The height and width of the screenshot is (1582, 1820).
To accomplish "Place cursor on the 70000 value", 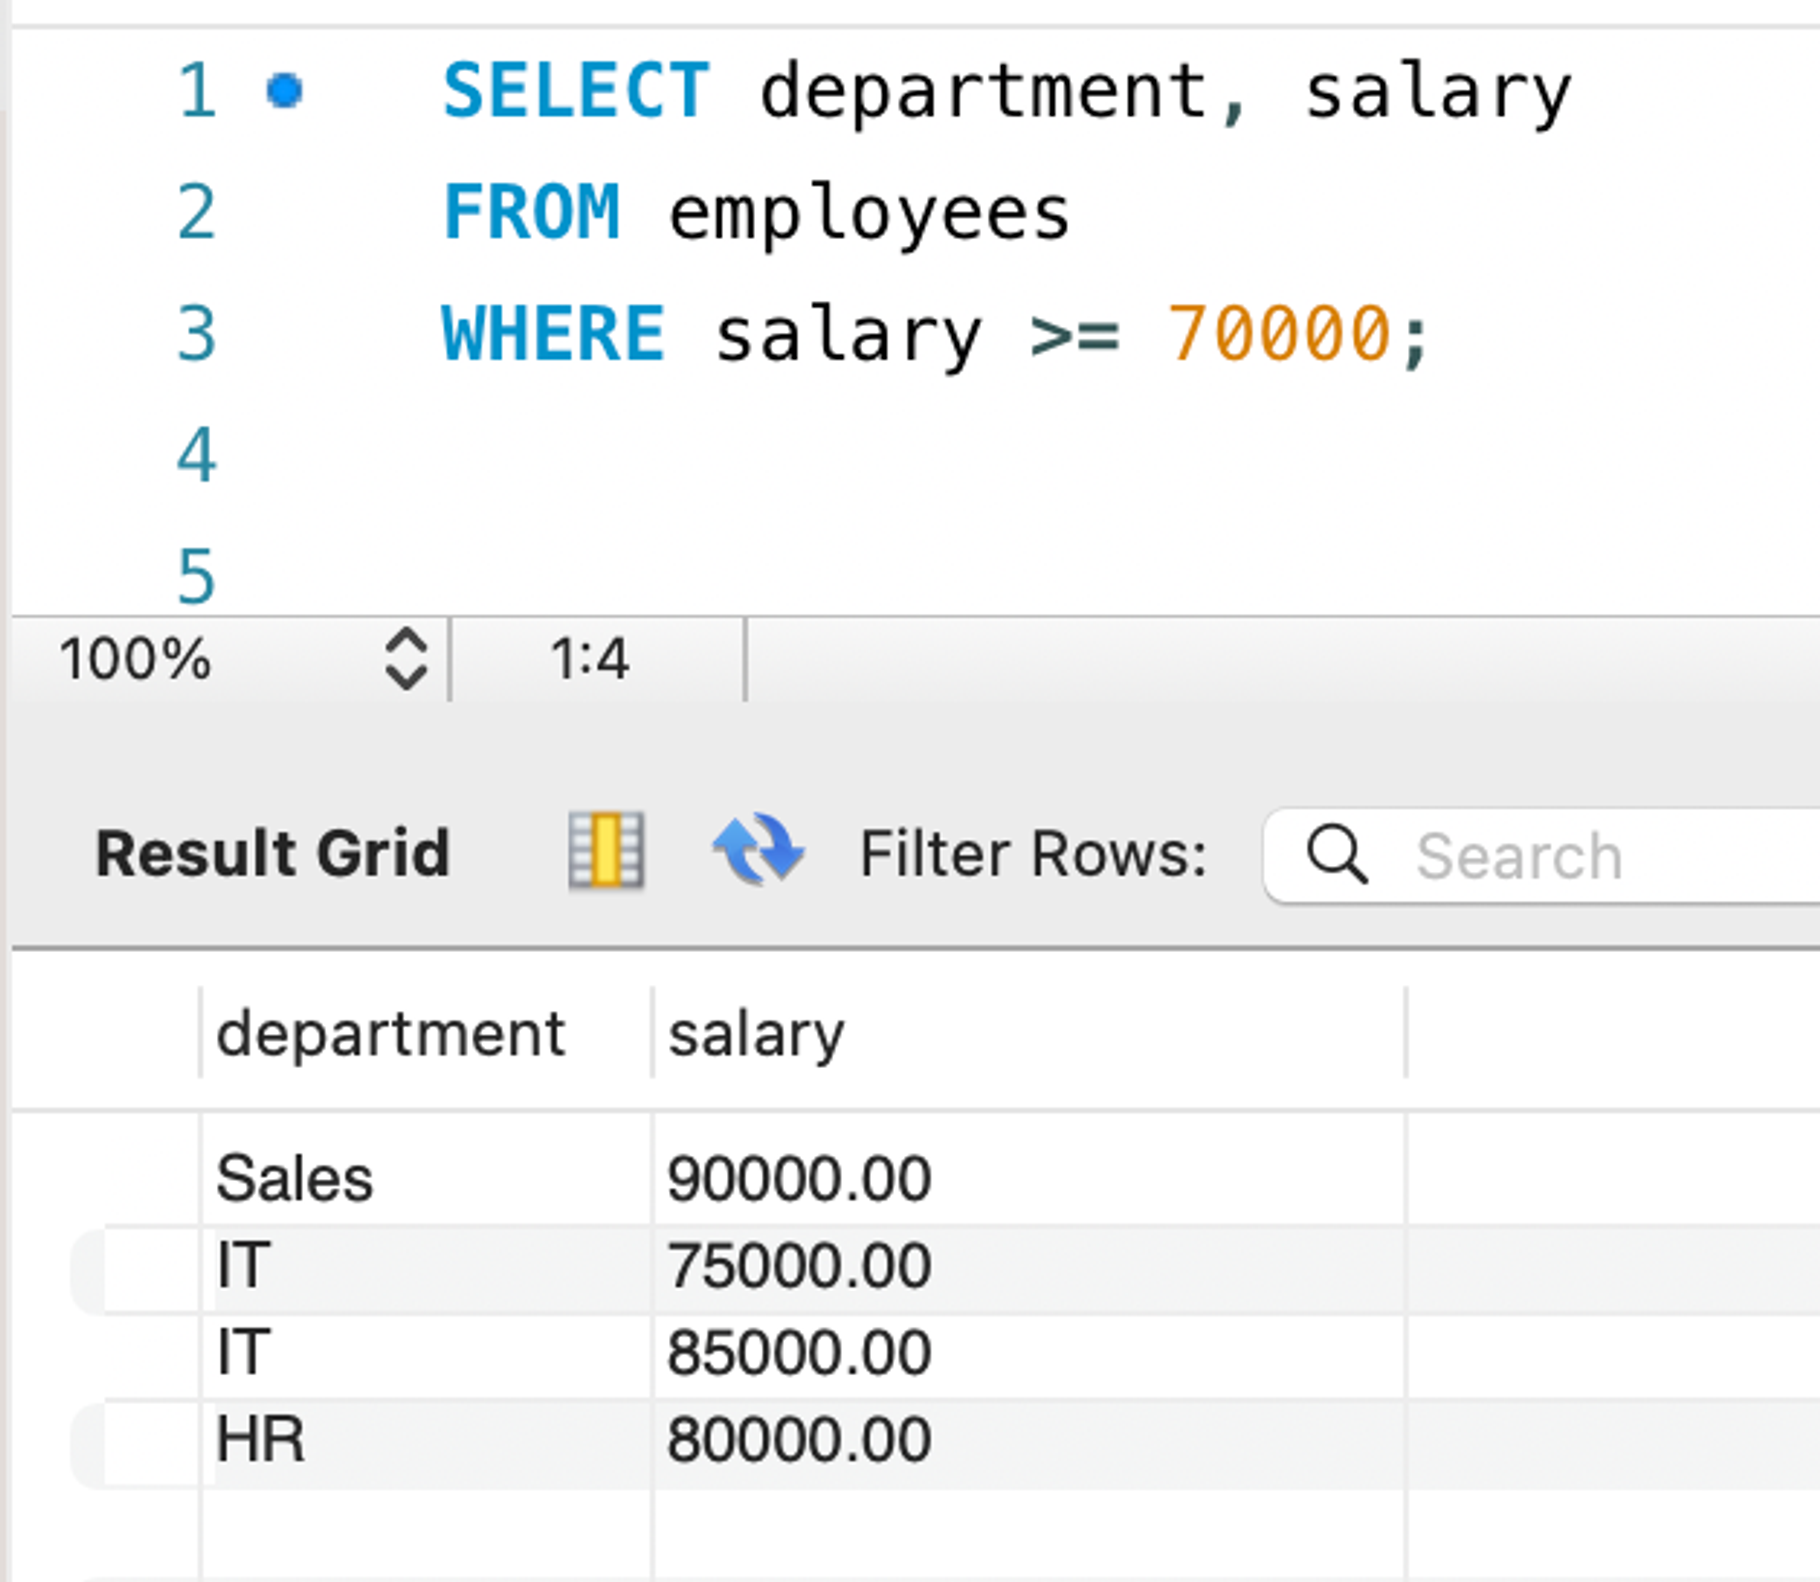I will 1279,333.
